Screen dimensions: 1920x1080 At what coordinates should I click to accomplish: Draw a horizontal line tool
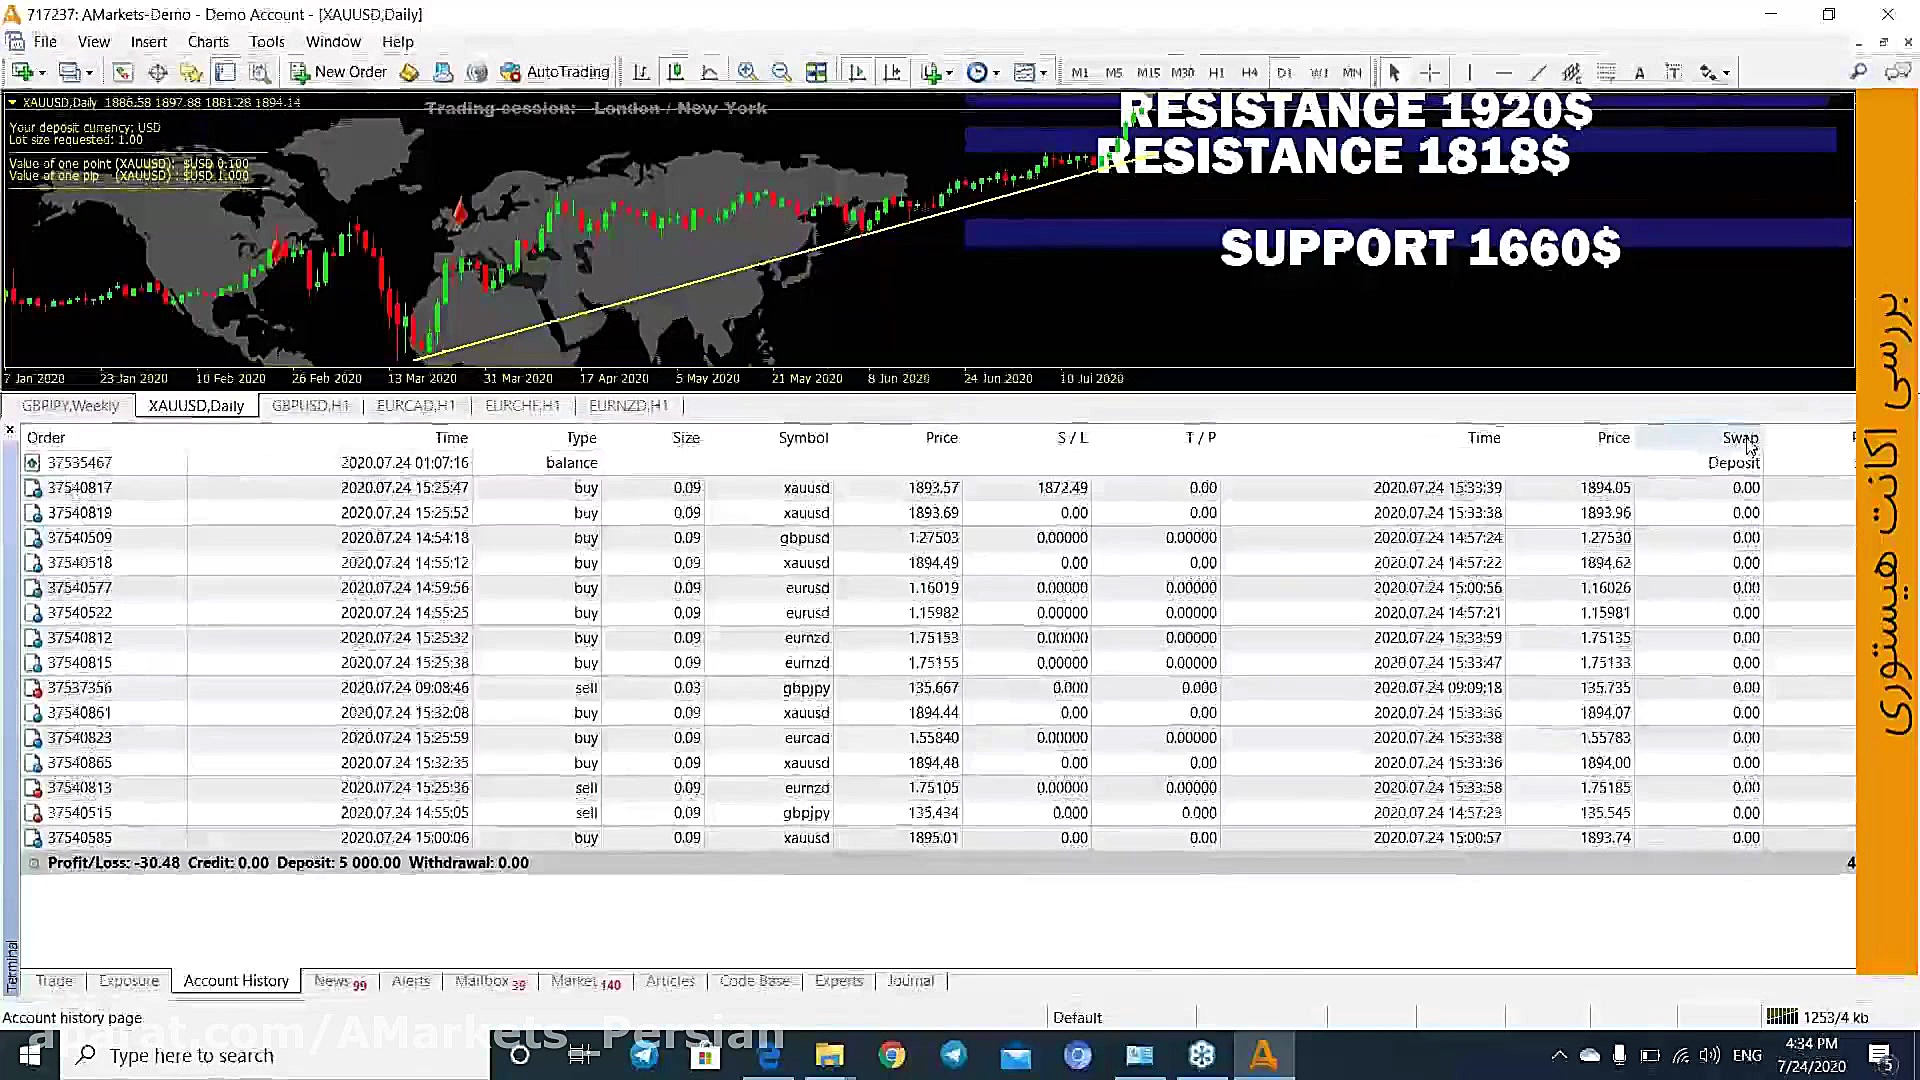coord(1503,72)
